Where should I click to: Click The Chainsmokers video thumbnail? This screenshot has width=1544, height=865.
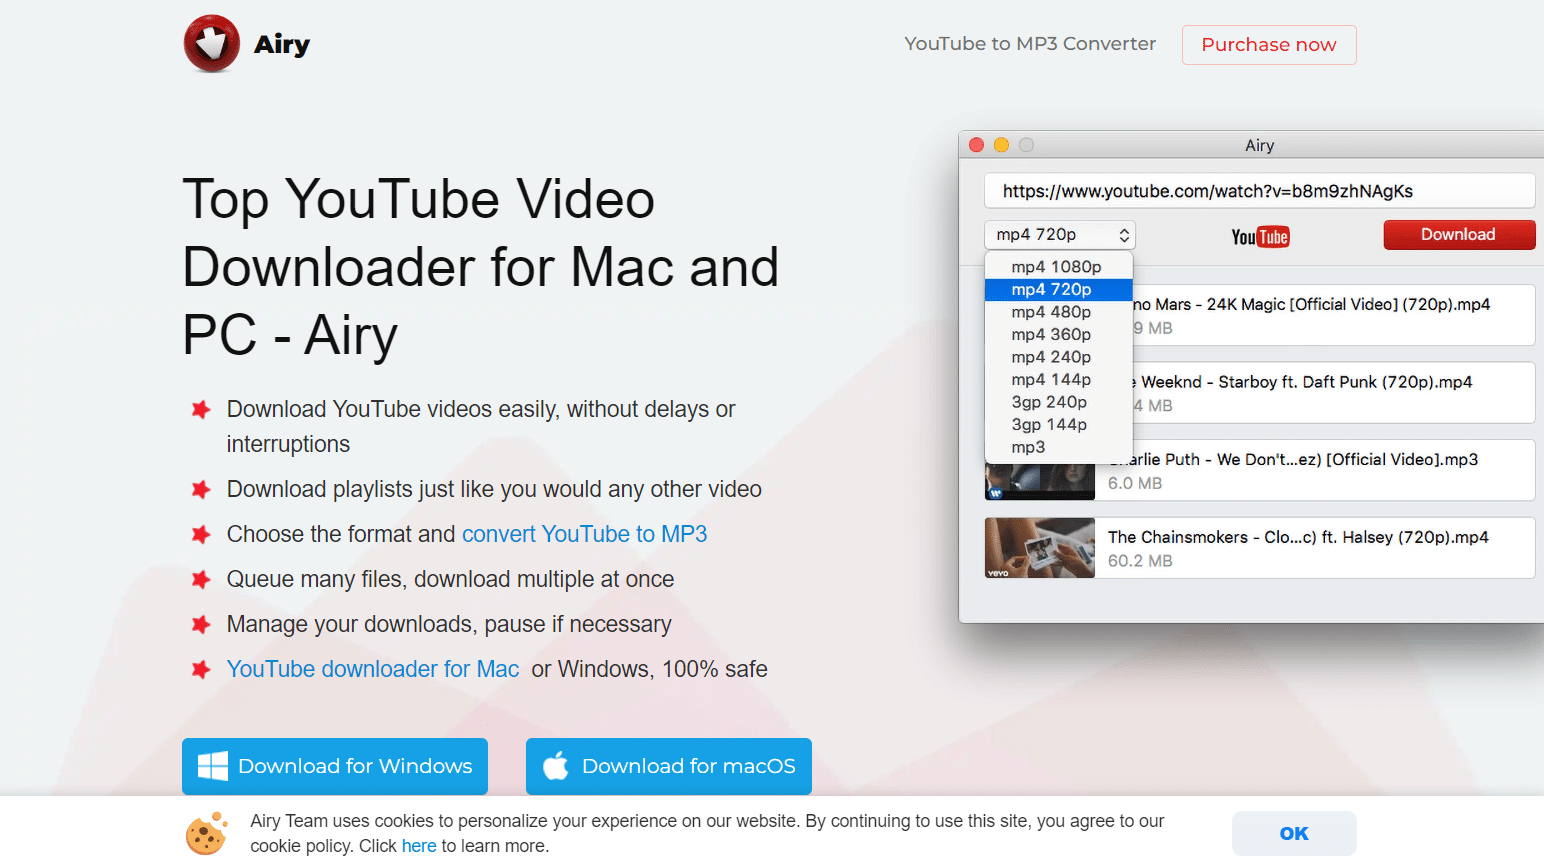tap(1040, 548)
